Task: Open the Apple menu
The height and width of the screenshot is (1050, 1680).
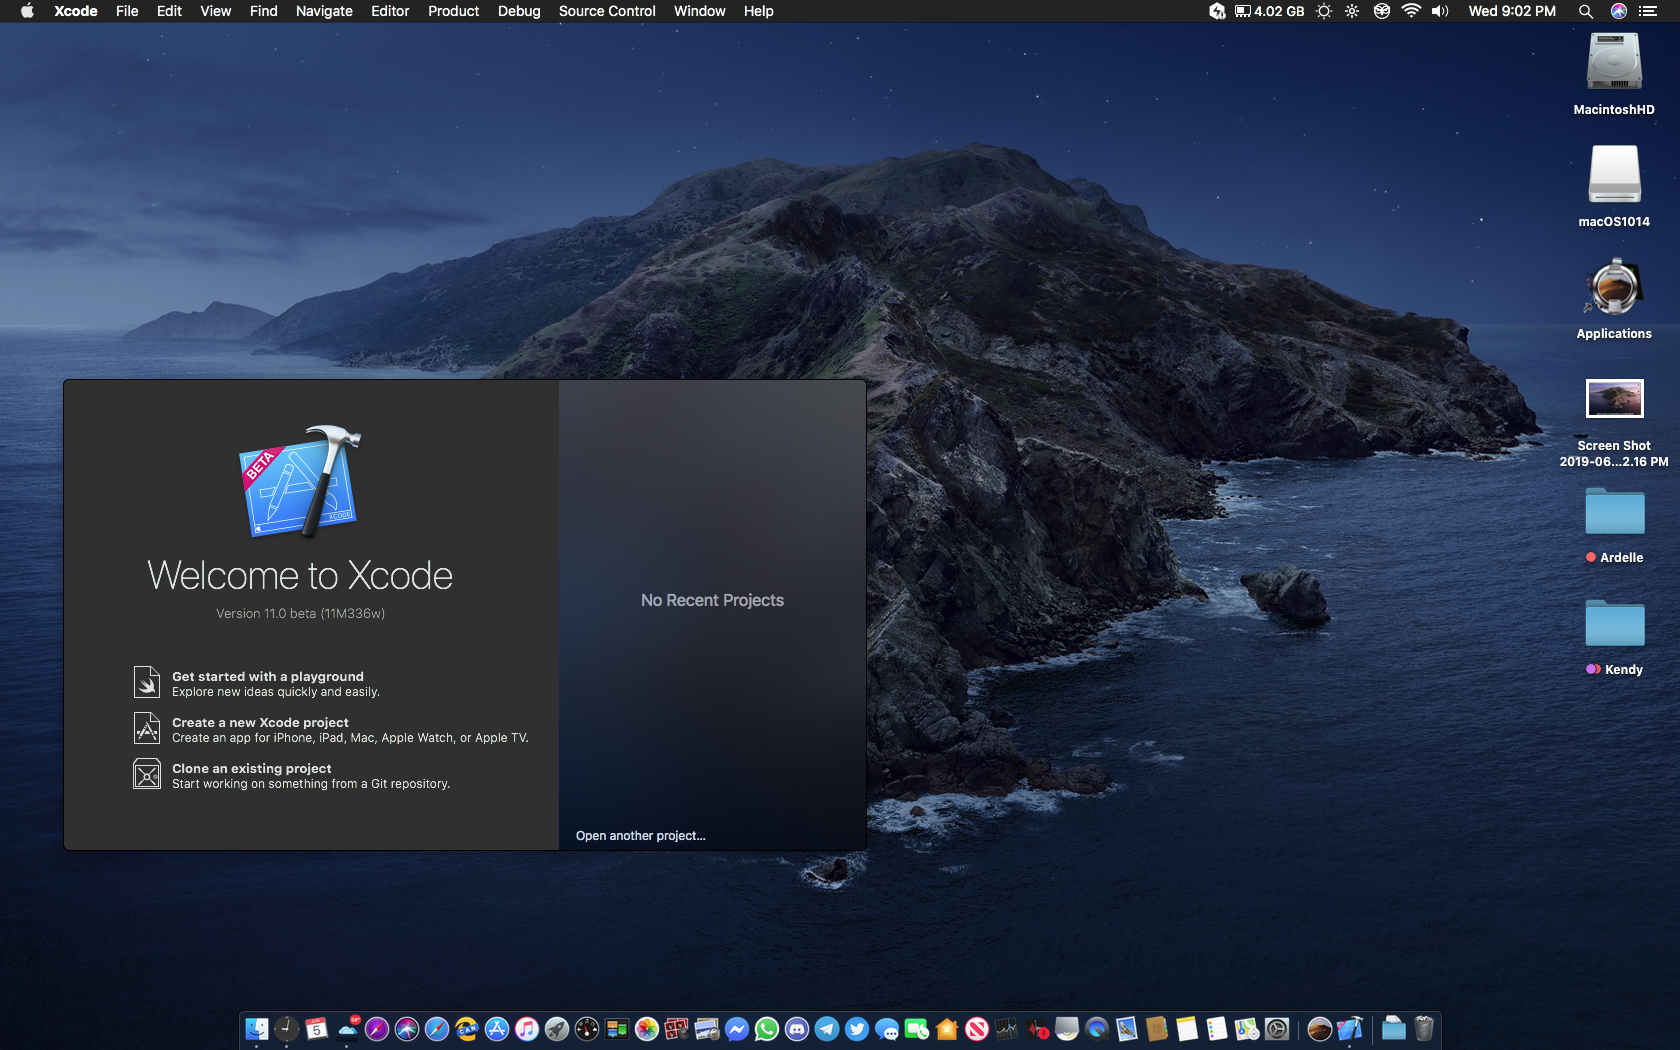Action: pyautogui.click(x=27, y=11)
